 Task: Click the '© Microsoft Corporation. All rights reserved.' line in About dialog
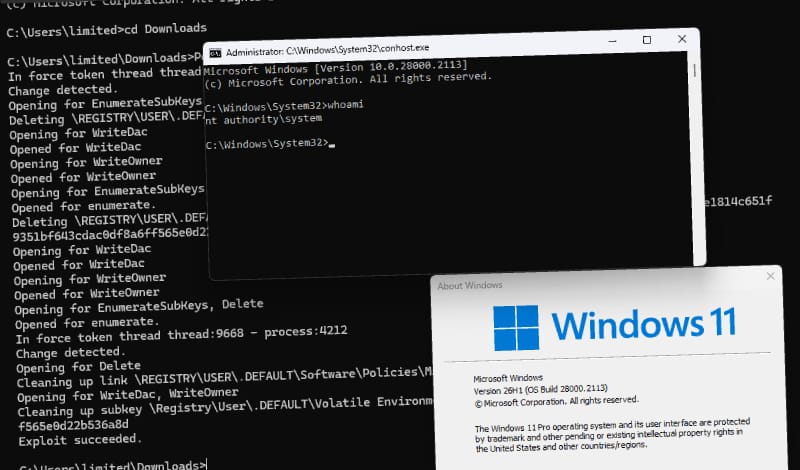[x=556, y=401]
